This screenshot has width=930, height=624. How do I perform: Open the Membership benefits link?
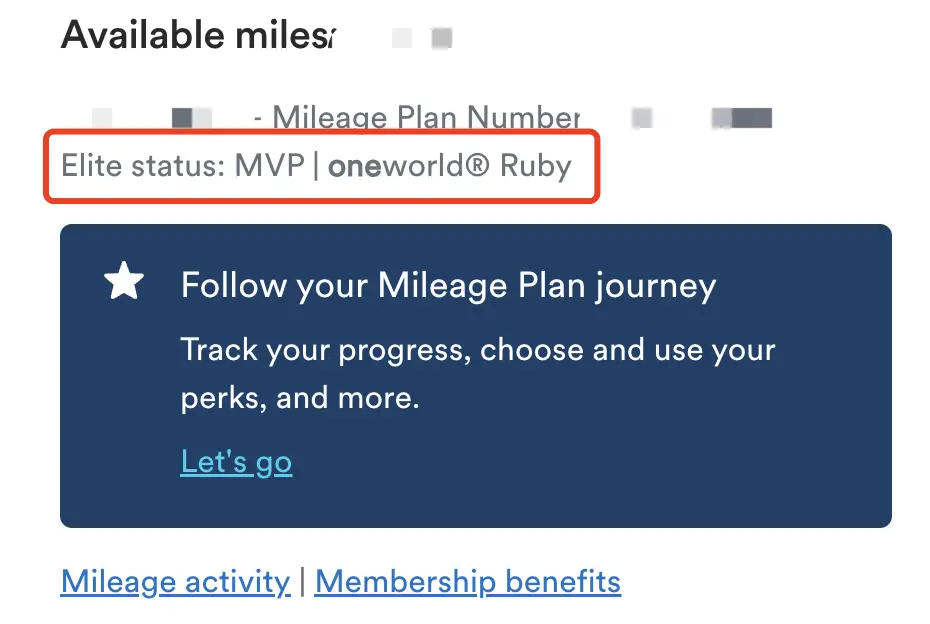click(x=468, y=581)
